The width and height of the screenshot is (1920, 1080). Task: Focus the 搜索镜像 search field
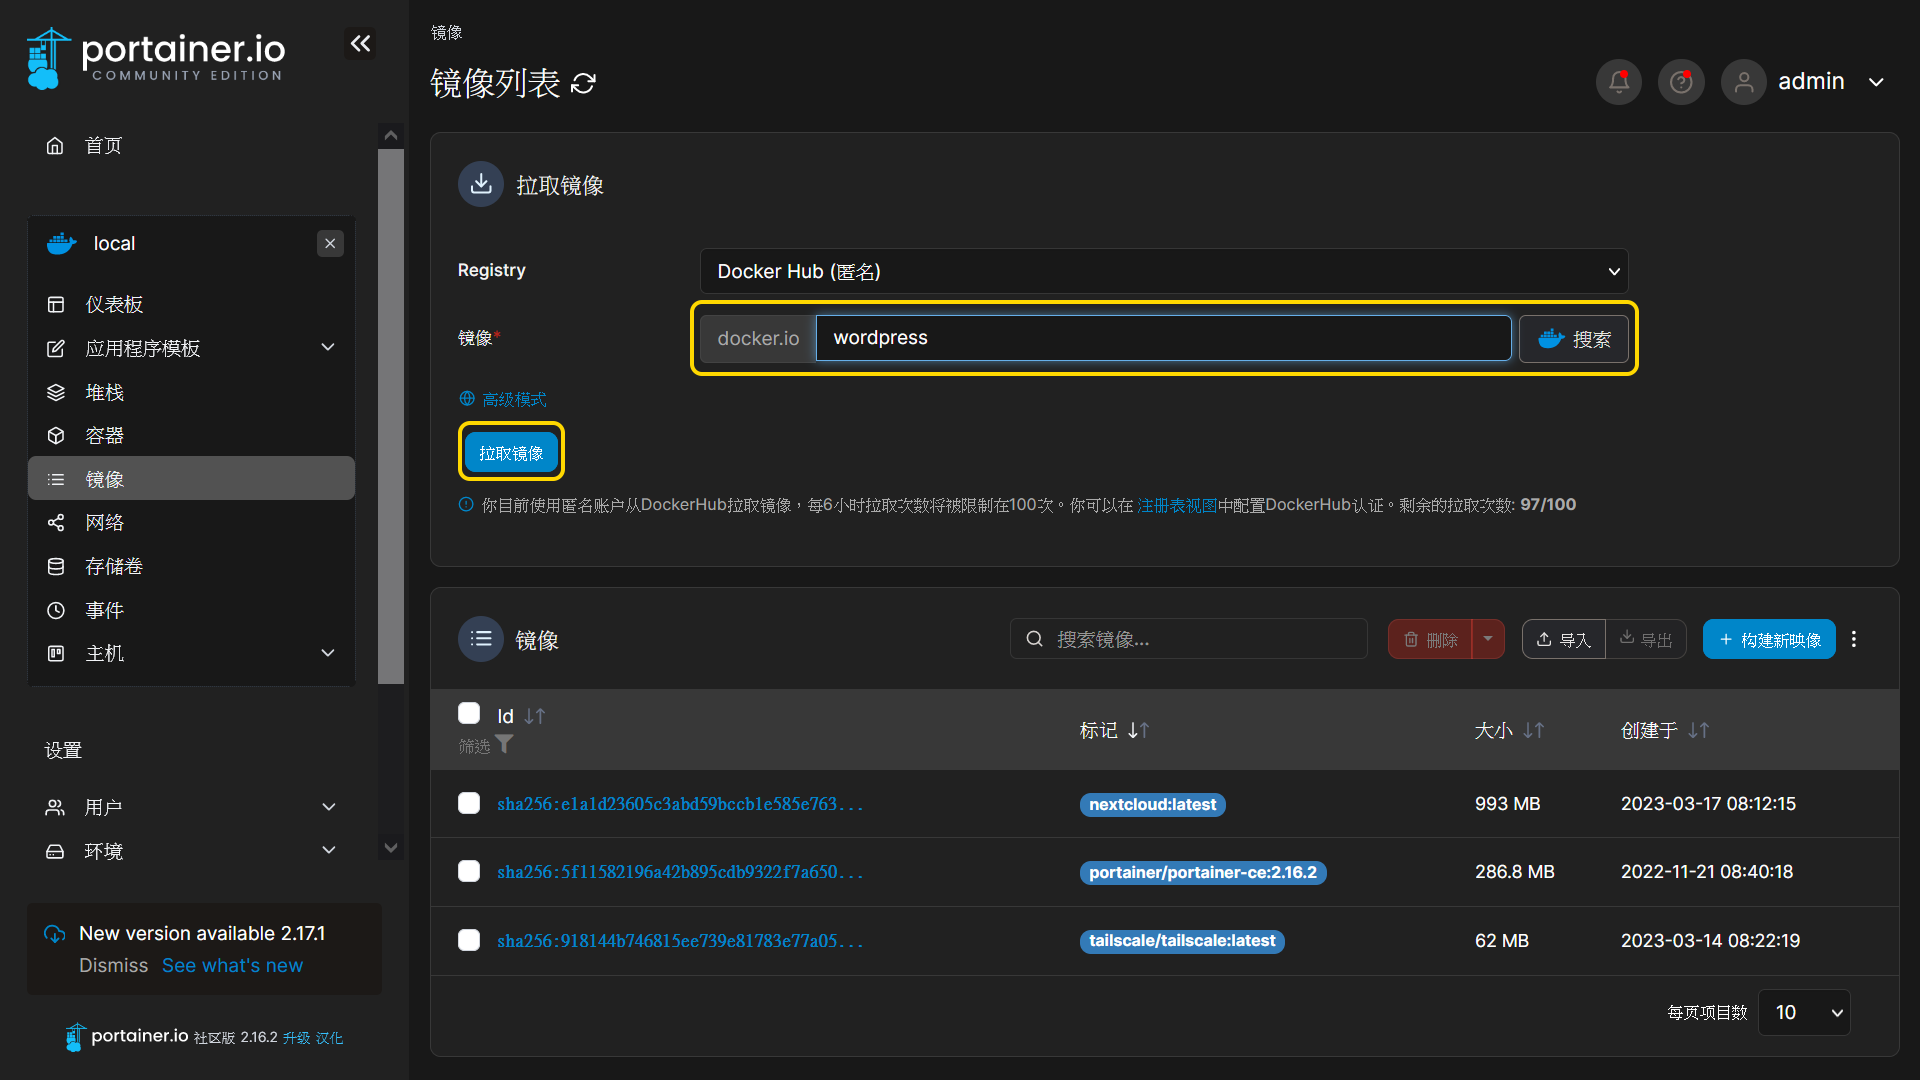[1189, 639]
